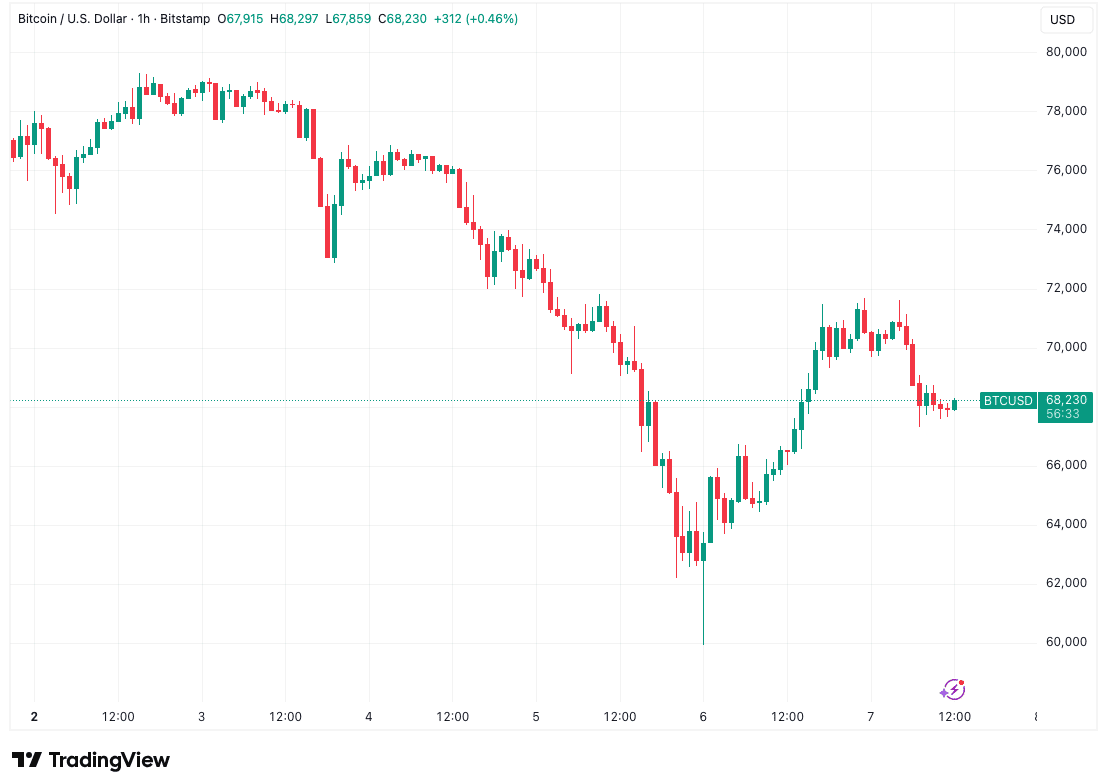Click the L67,859 low value
The height and width of the screenshot is (774, 1107).
coord(350,19)
